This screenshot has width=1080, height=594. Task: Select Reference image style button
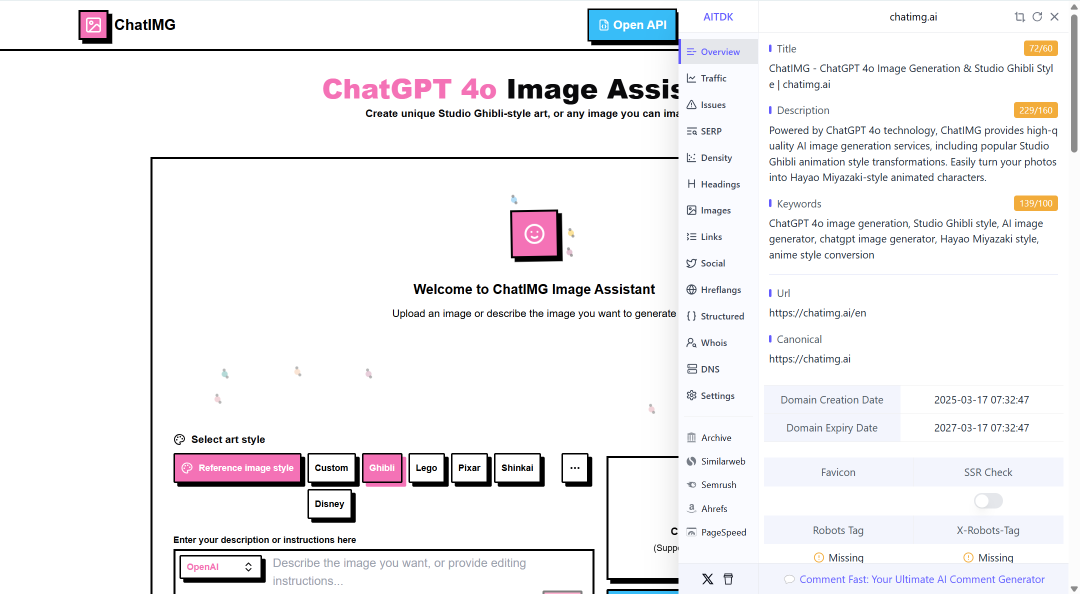pos(238,468)
